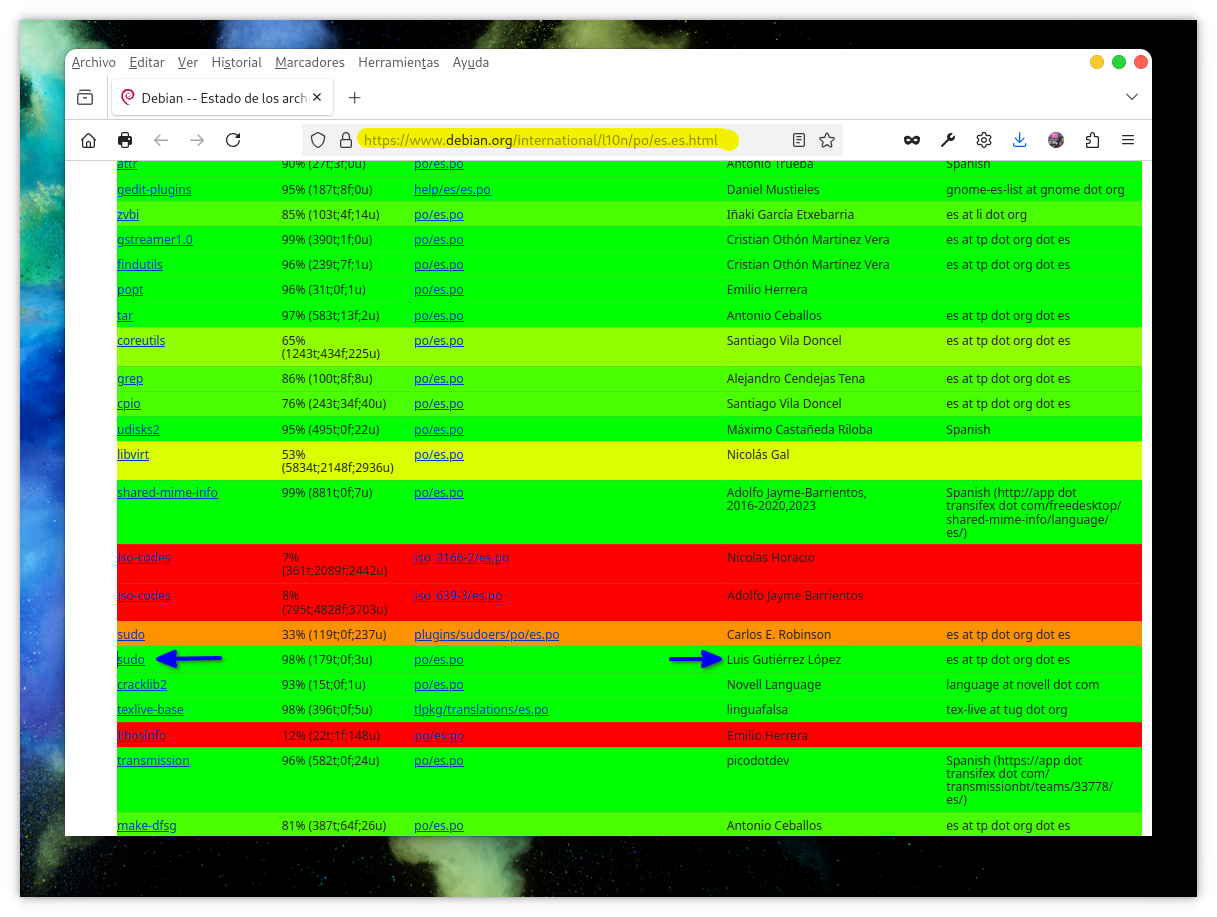Open the Ver menu
This screenshot has height=917, width=1217.
[188, 62]
